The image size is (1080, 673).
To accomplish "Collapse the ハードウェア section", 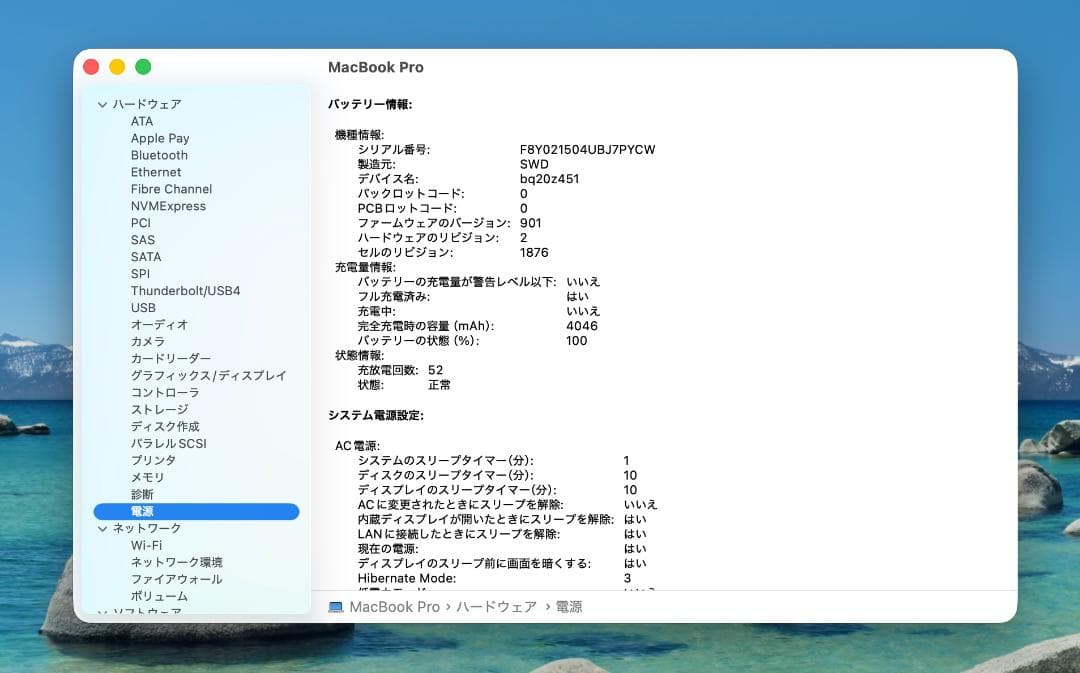I will (103, 105).
